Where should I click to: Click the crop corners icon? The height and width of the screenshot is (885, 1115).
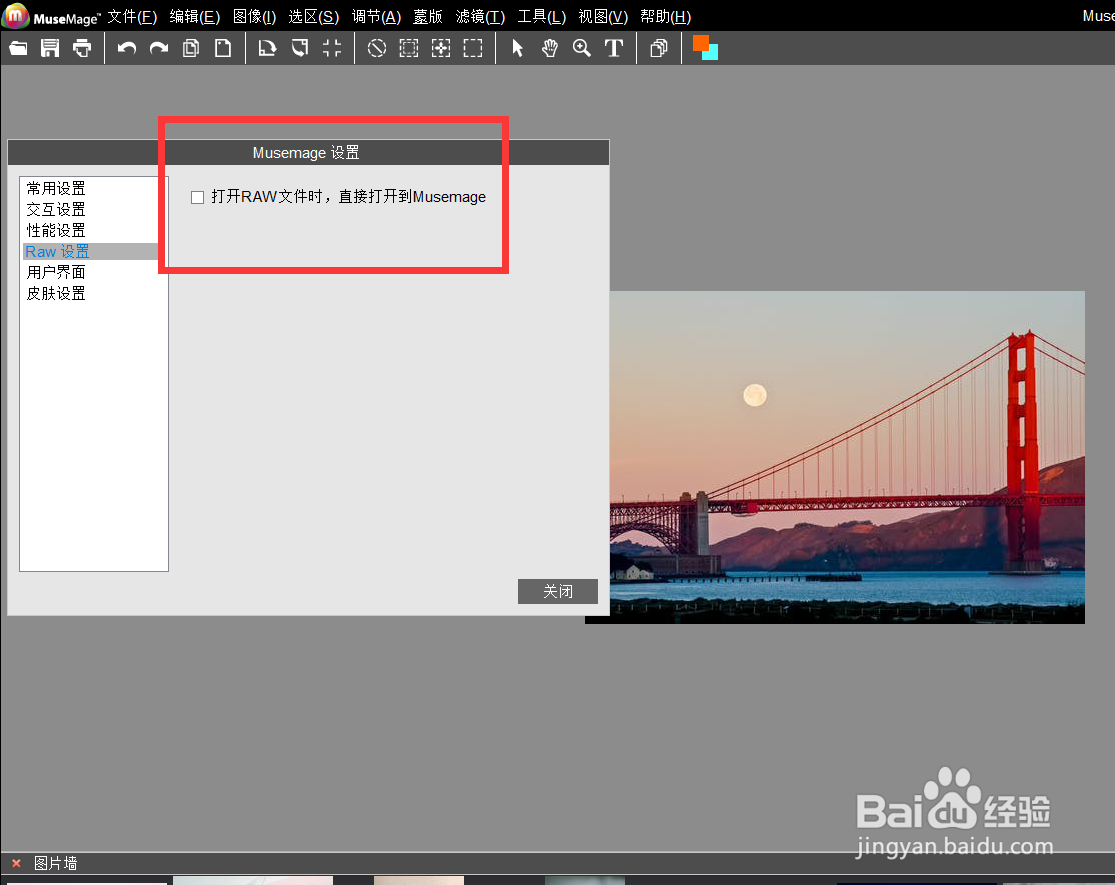point(331,48)
